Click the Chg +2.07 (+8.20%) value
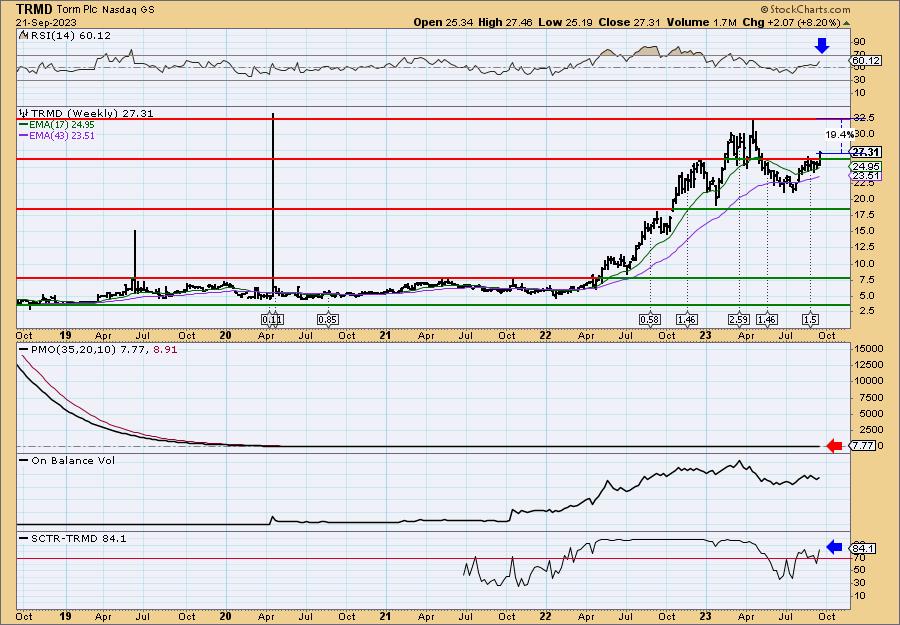900x625 pixels. pyautogui.click(x=792, y=22)
